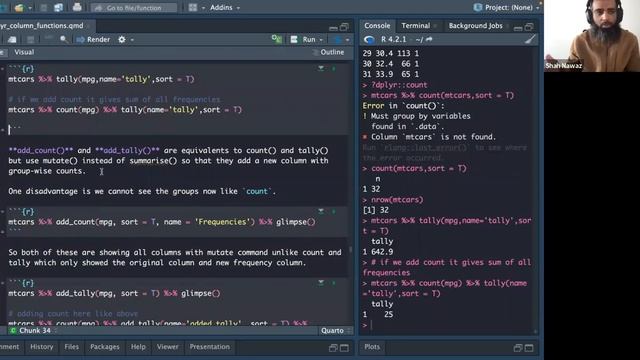The width and height of the screenshot is (640, 360).
Task: Run previous chunks icon for add_tally chunk
Action: click(321, 282)
